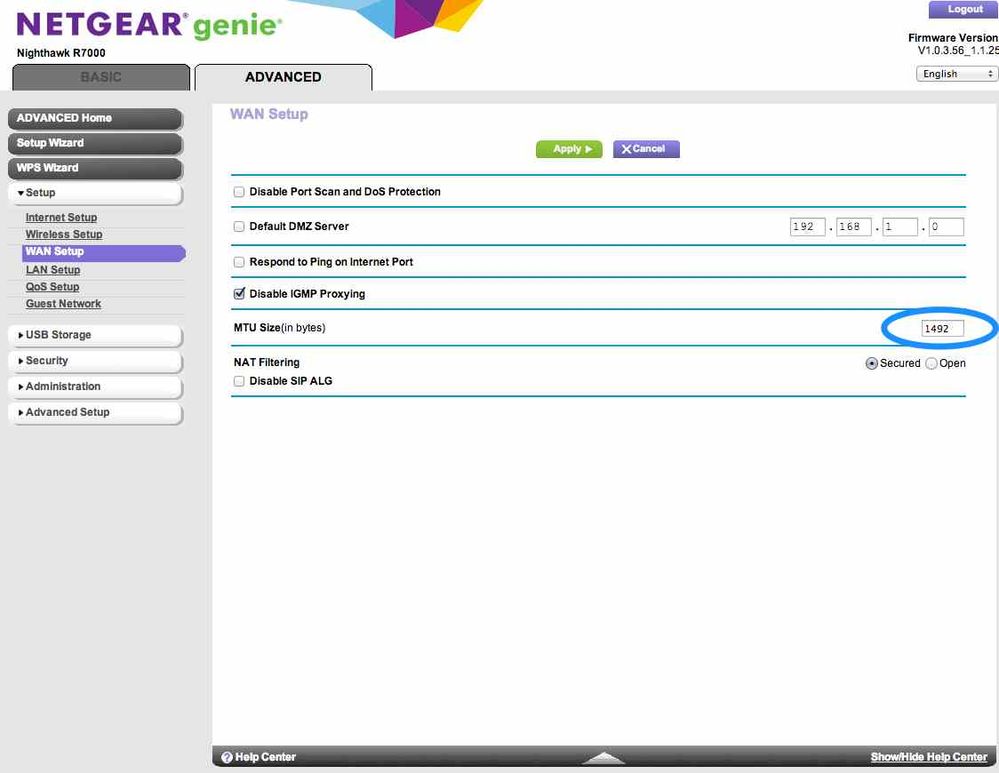Click the MTU Size input field

coord(942,328)
